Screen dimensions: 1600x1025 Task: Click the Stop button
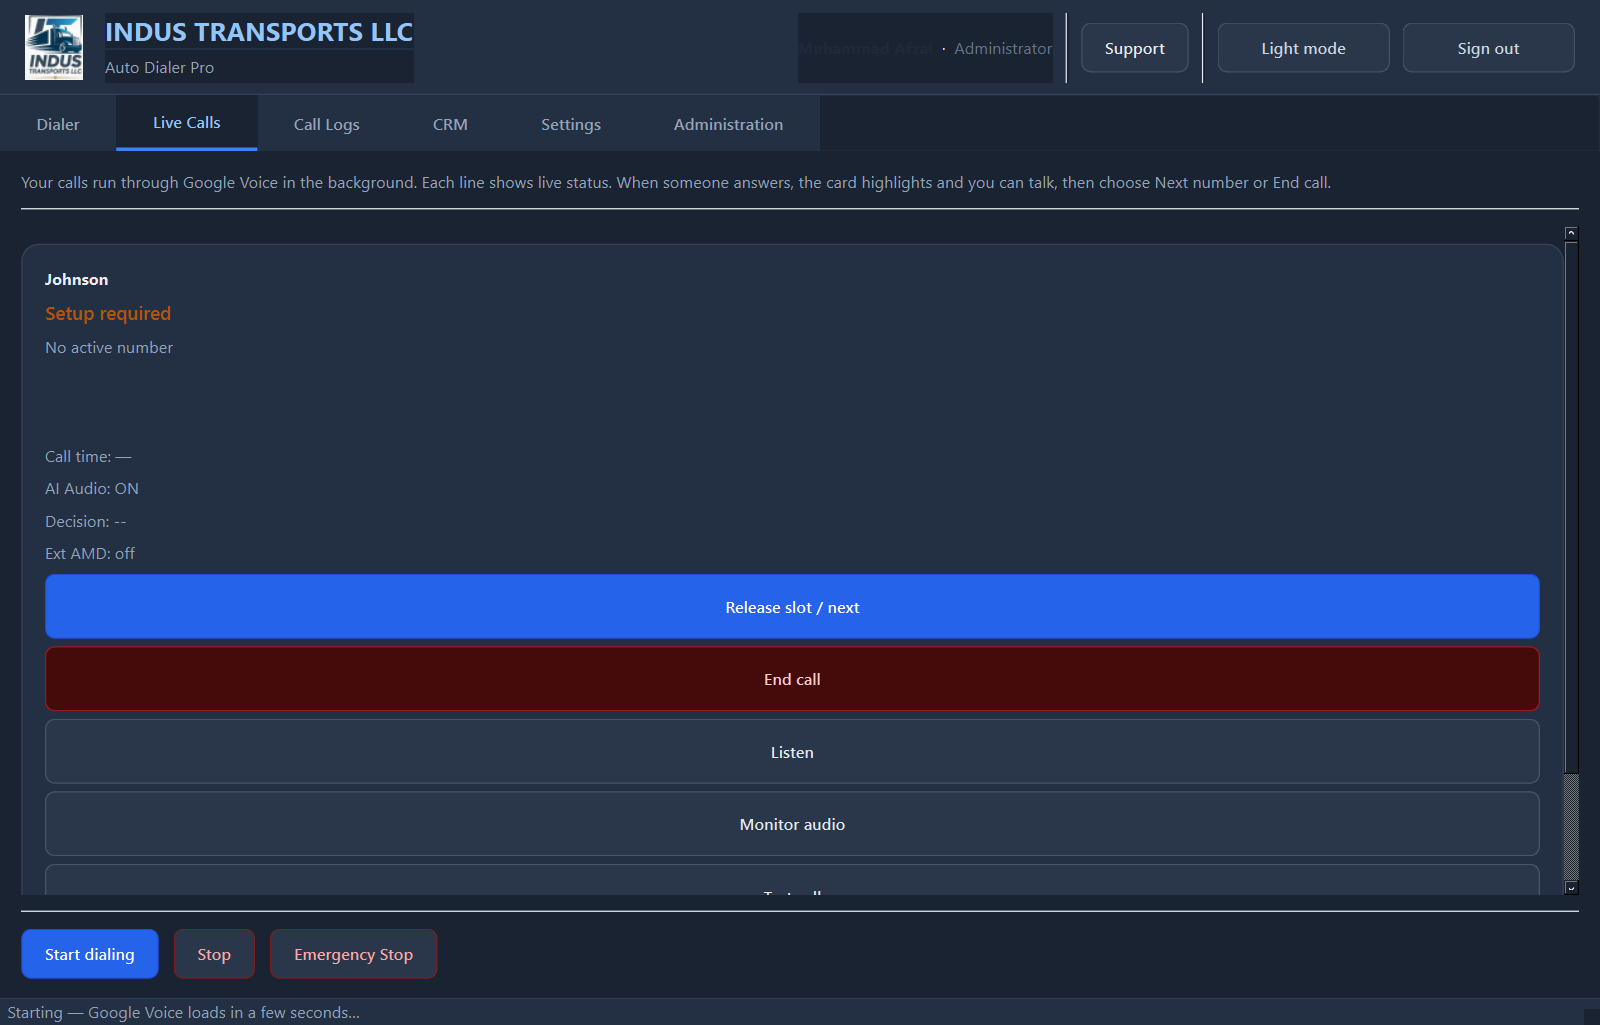click(214, 954)
